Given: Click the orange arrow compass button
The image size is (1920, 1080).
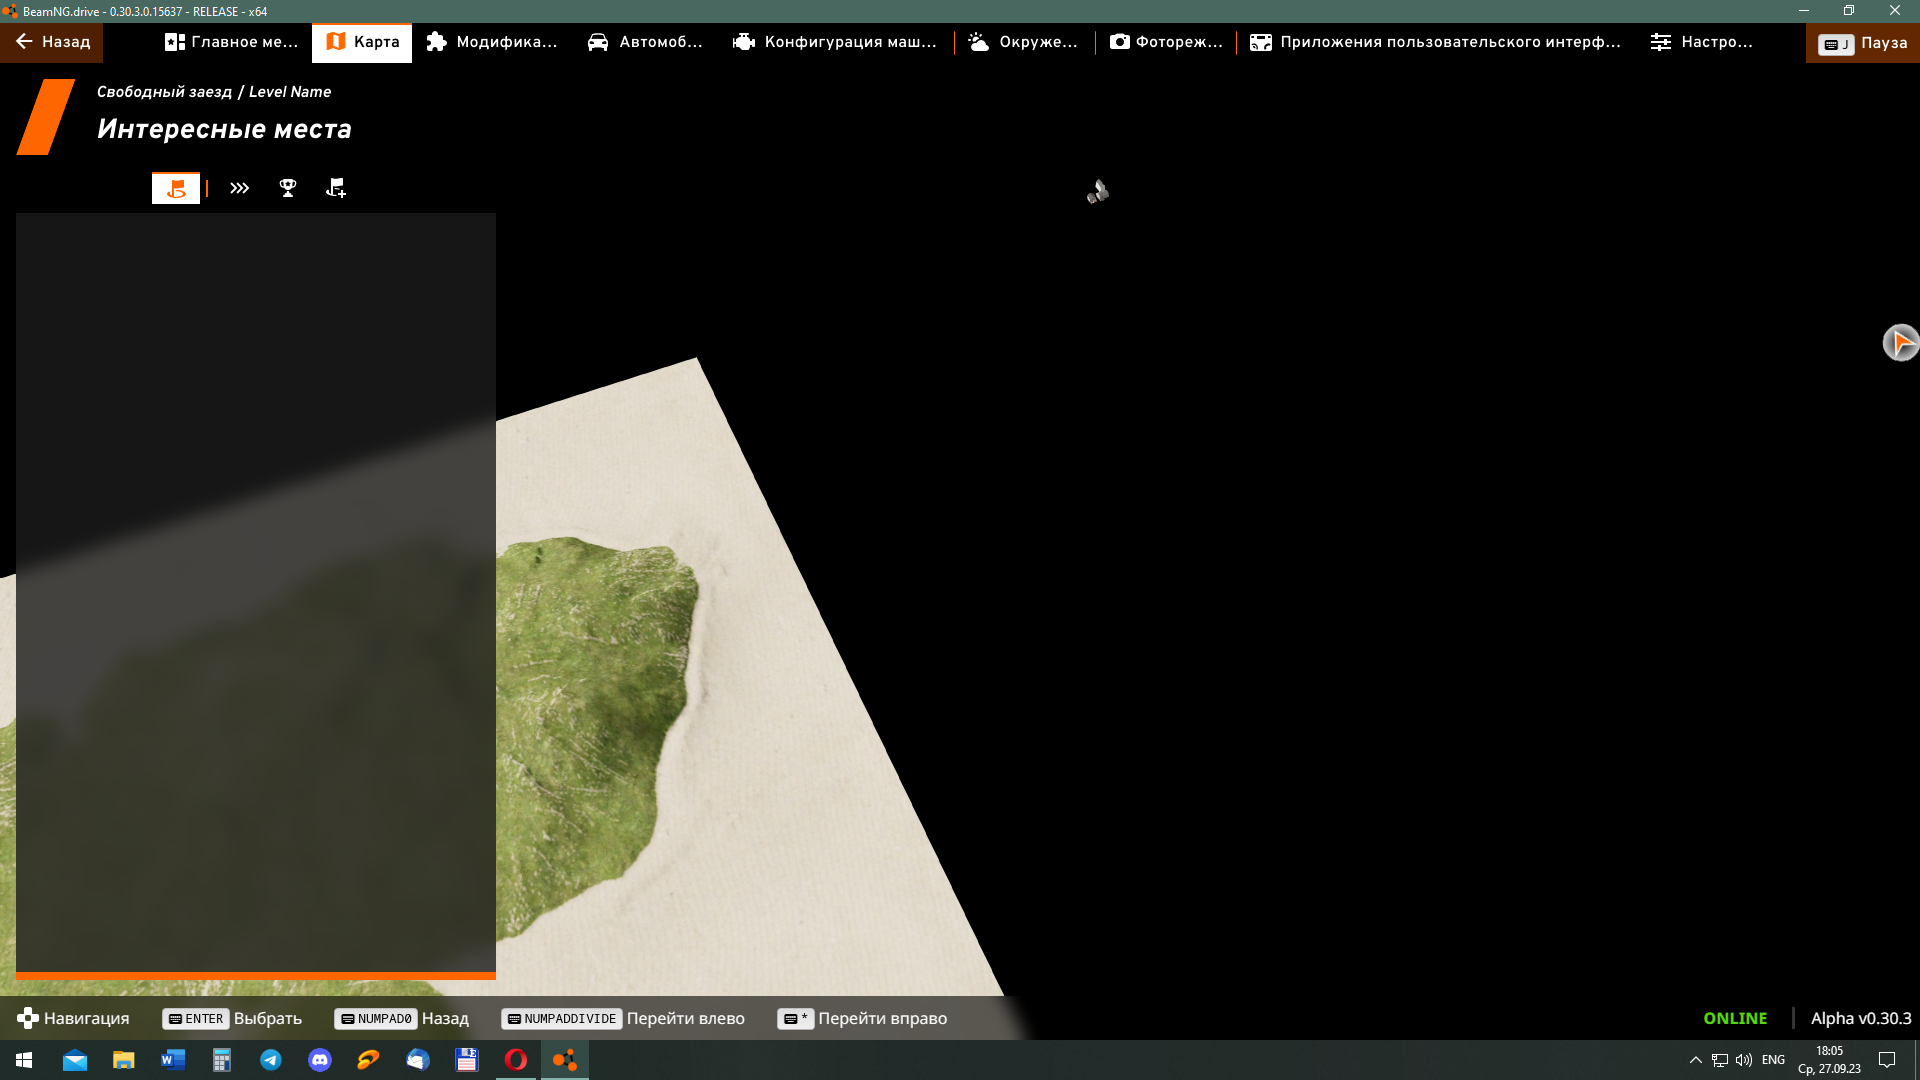Looking at the screenshot, I should (x=1900, y=343).
